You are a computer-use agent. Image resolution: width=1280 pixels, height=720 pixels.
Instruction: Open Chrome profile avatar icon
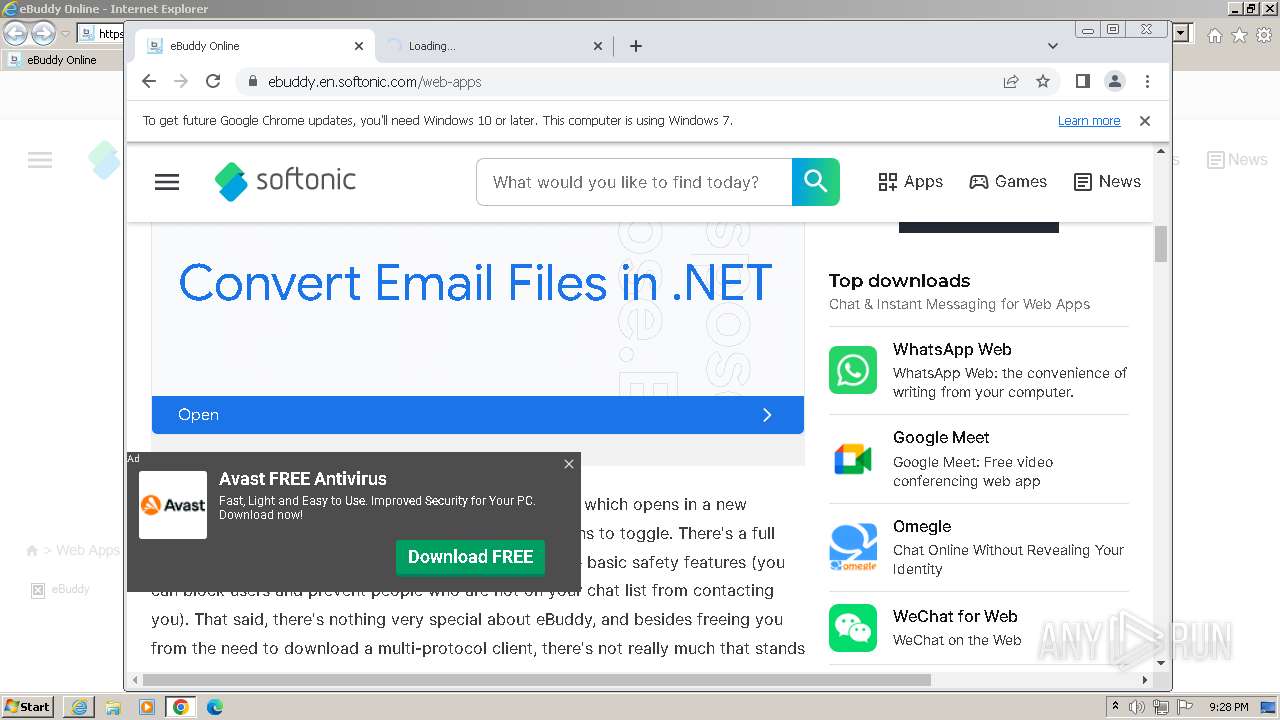(1114, 81)
